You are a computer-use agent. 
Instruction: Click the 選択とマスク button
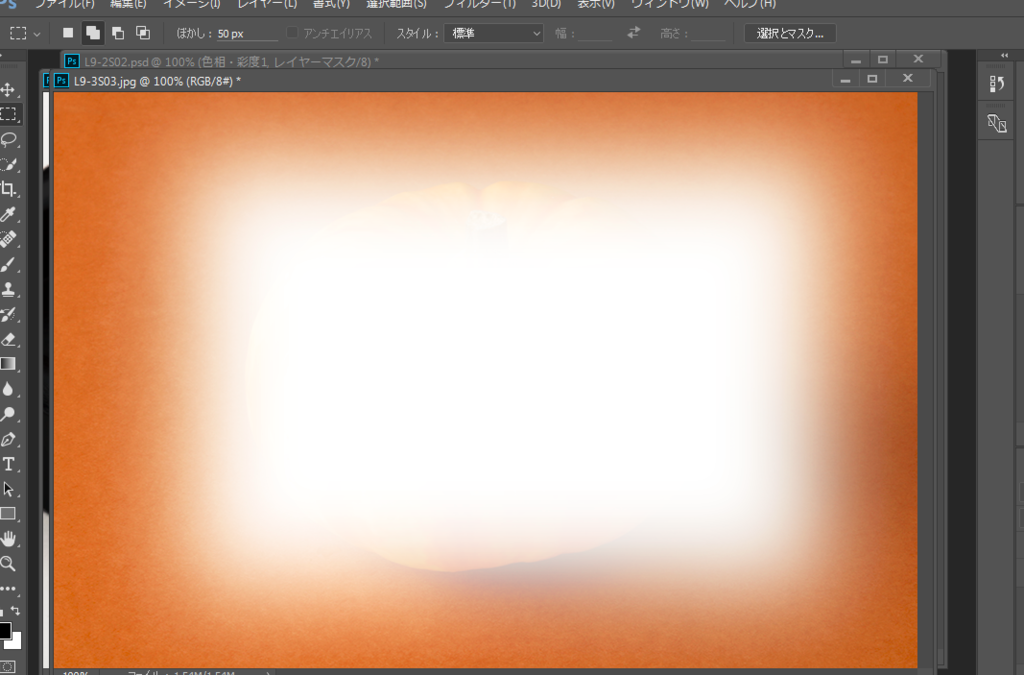[790, 33]
